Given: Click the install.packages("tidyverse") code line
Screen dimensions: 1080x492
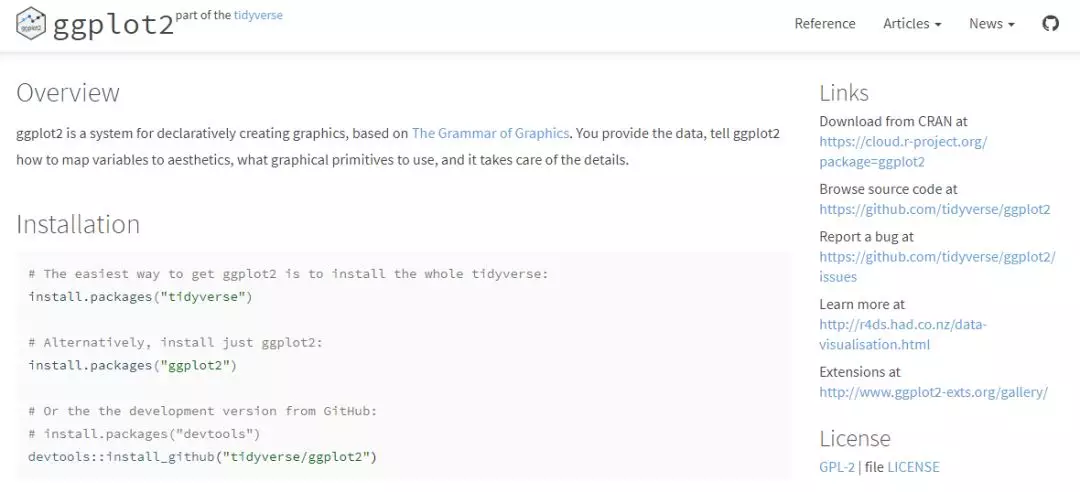Looking at the screenshot, I should [140, 297].
